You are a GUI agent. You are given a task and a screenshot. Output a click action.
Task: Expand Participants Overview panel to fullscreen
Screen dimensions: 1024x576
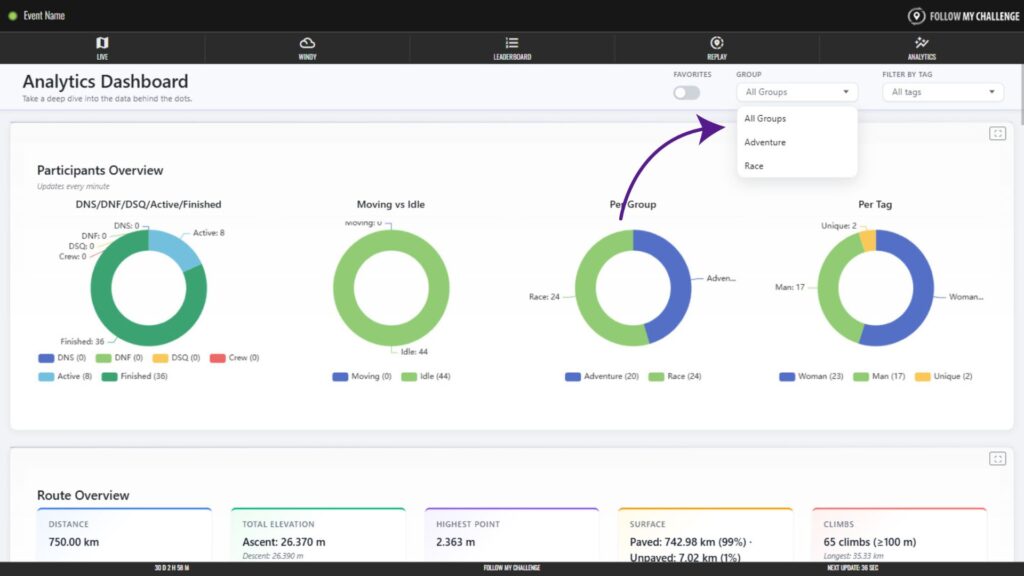(997, 134)
